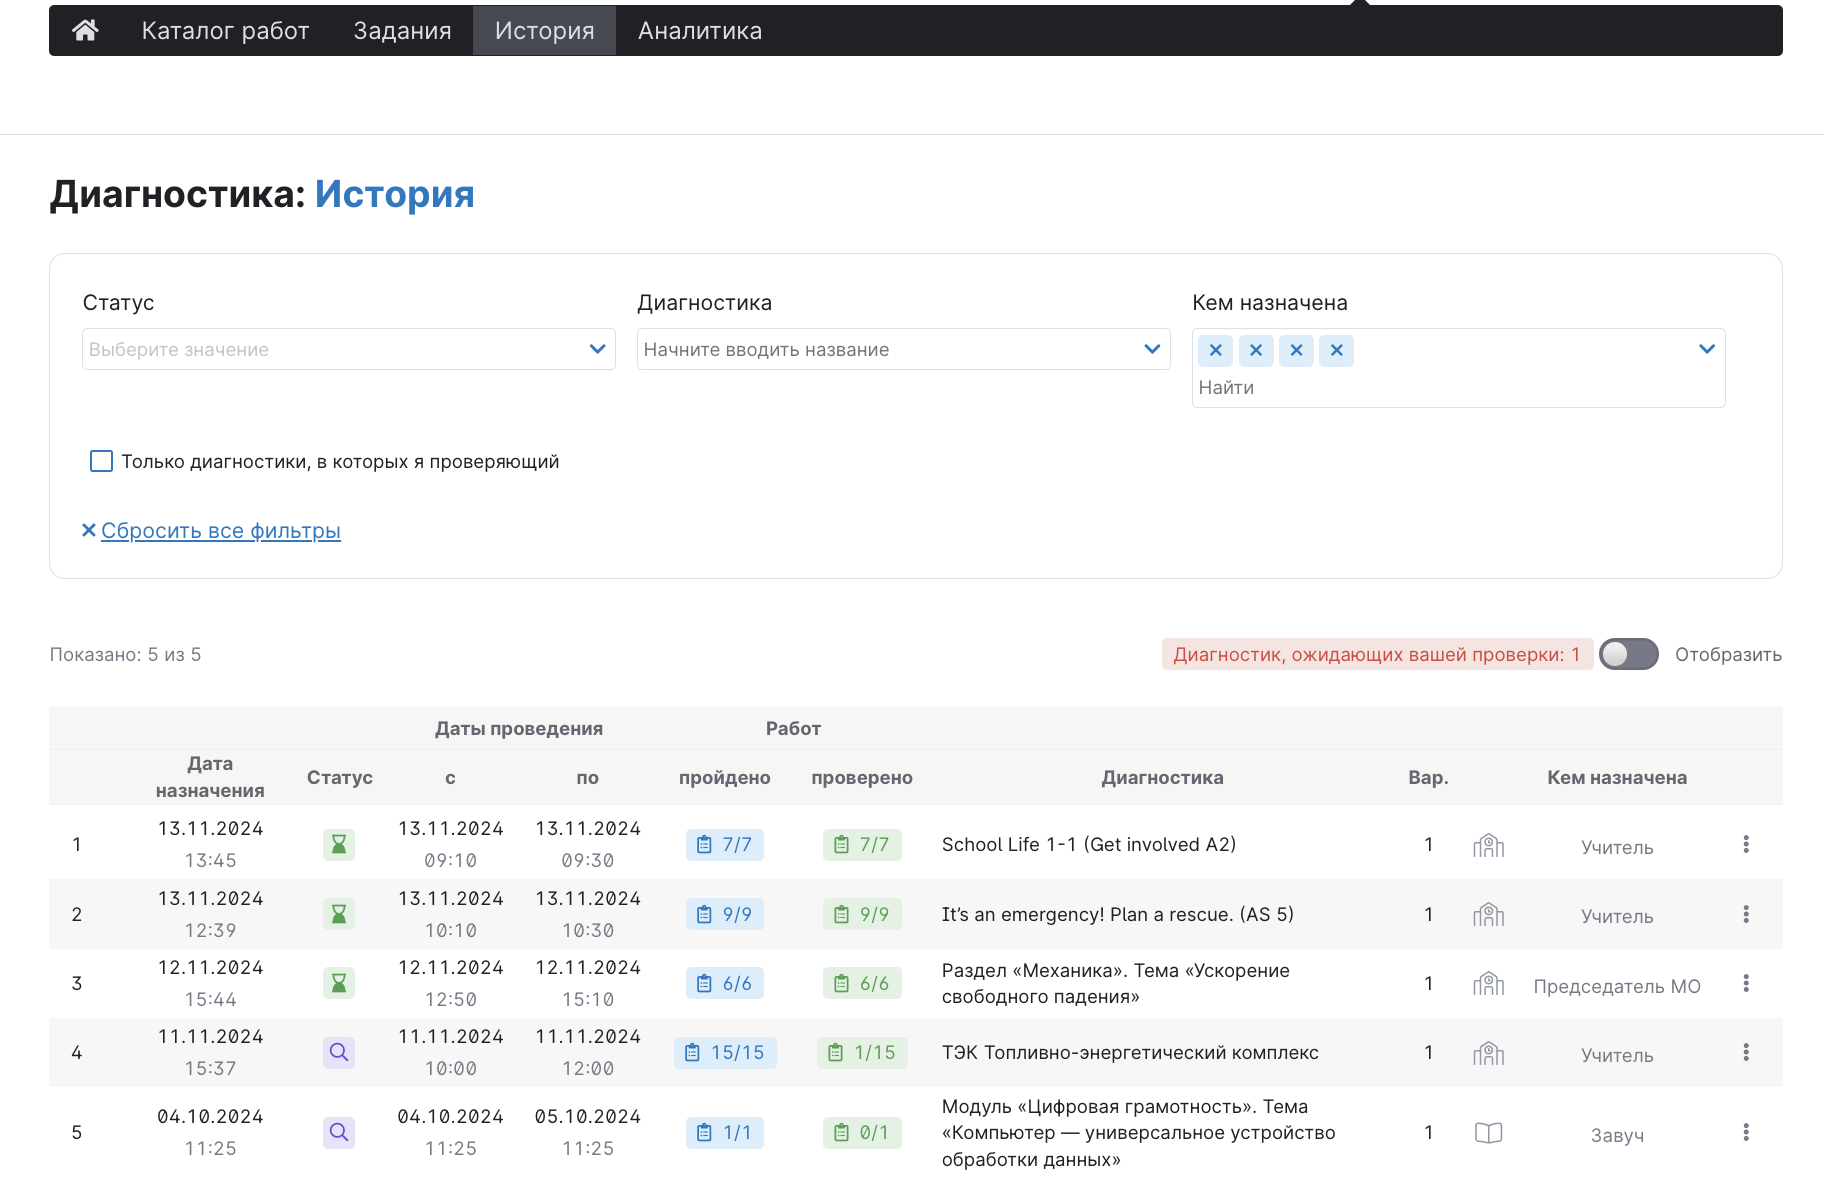1824x1190 pixels.
Task: Check the 'Только диагностики' reviewer checkbox
Action: pyautogui.click(x=101, y=461)
